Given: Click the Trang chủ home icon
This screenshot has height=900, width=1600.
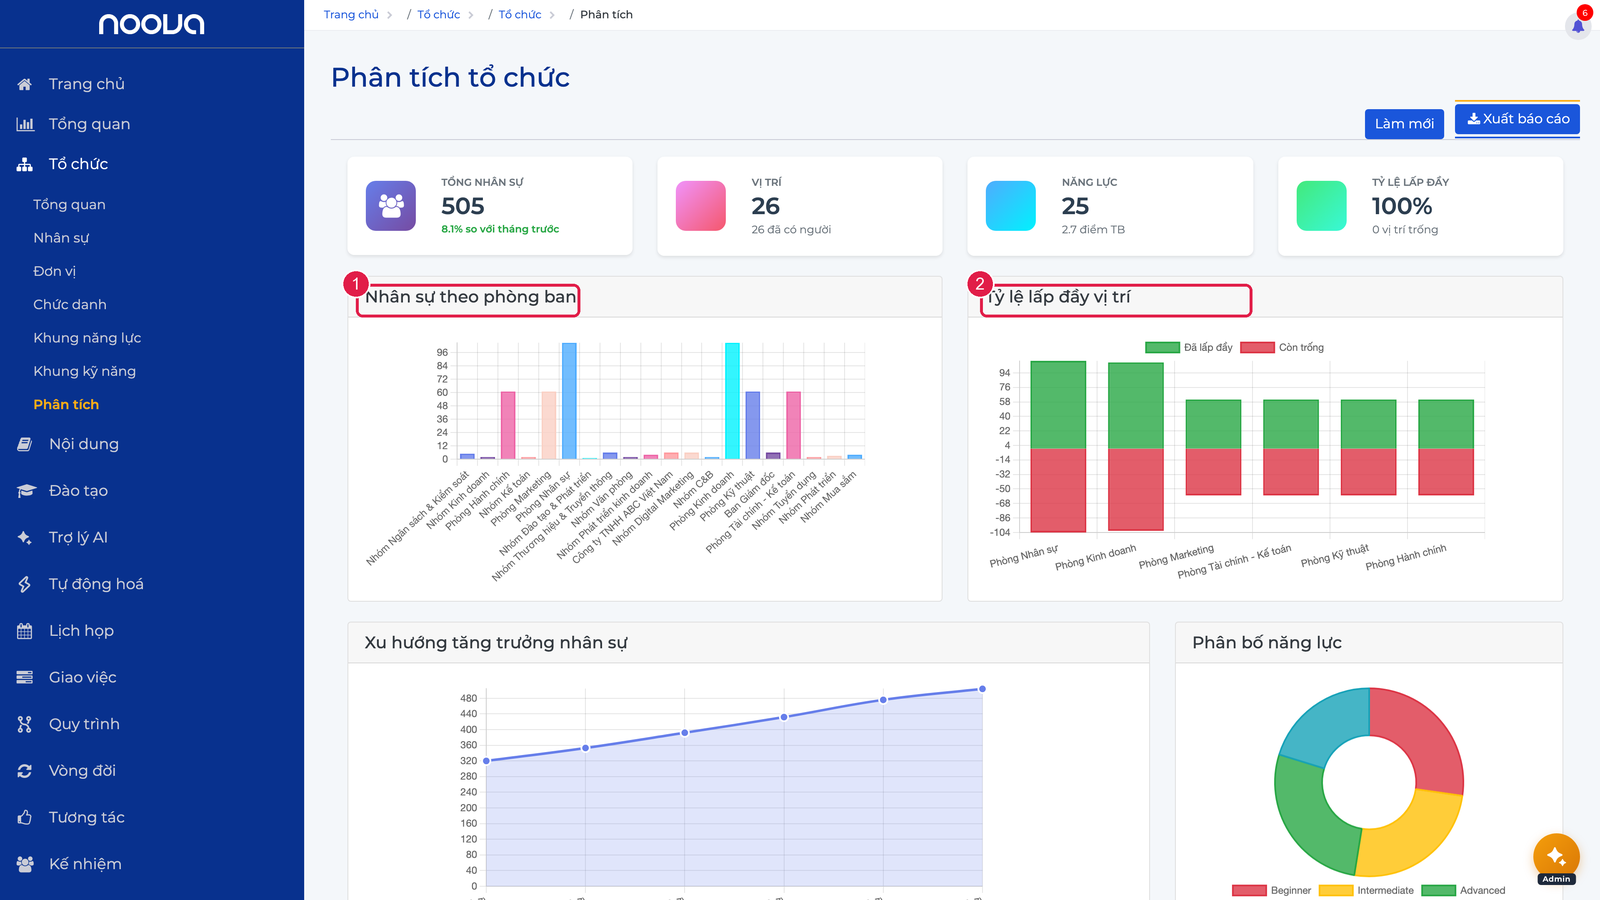Looking at the screenshot, I should (25, 84).
